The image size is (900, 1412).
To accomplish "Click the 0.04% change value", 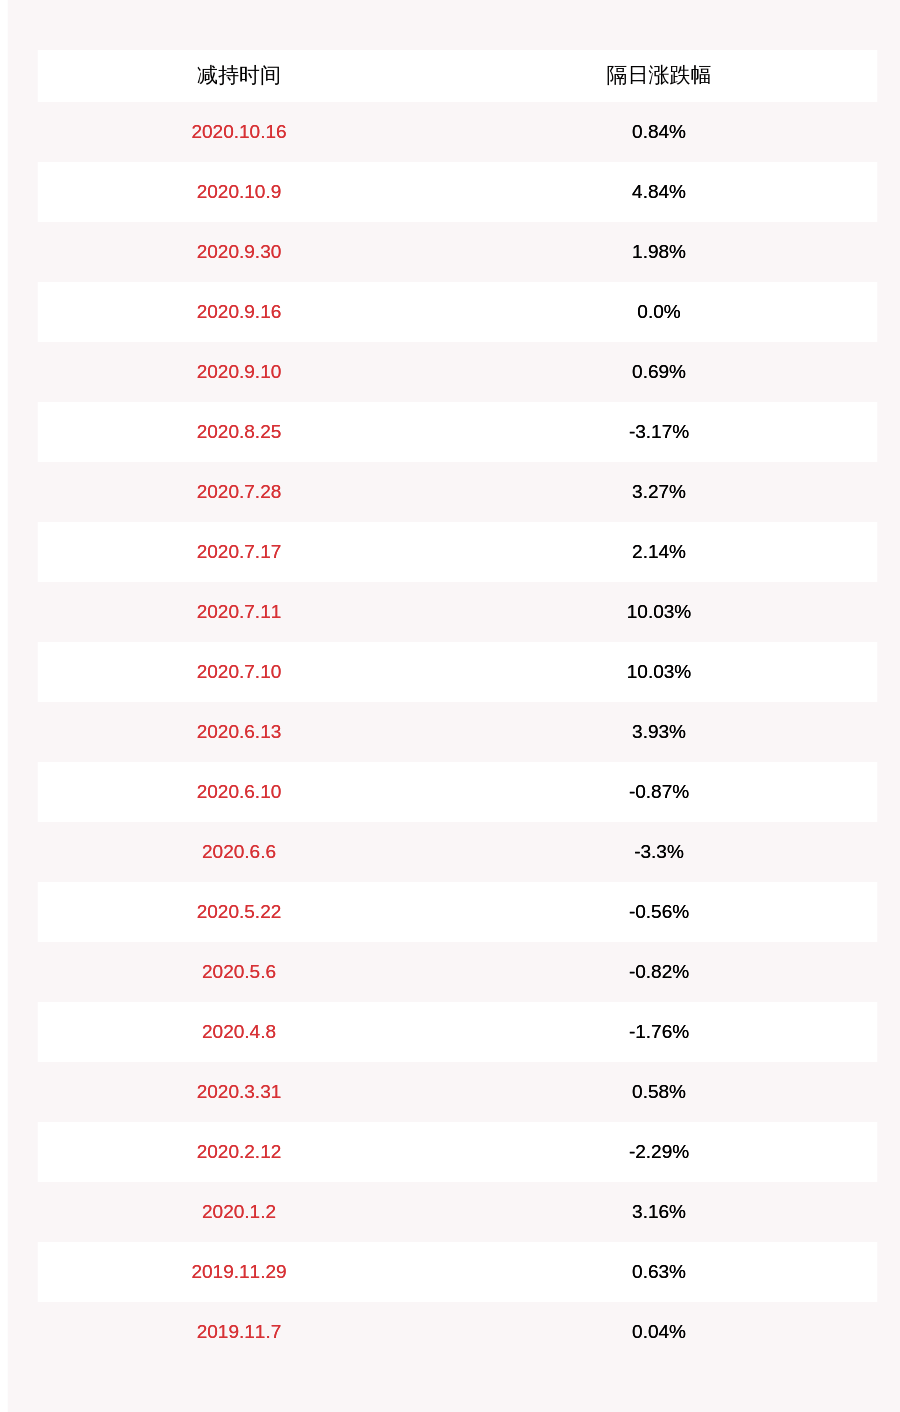I will coord(658,1332).
